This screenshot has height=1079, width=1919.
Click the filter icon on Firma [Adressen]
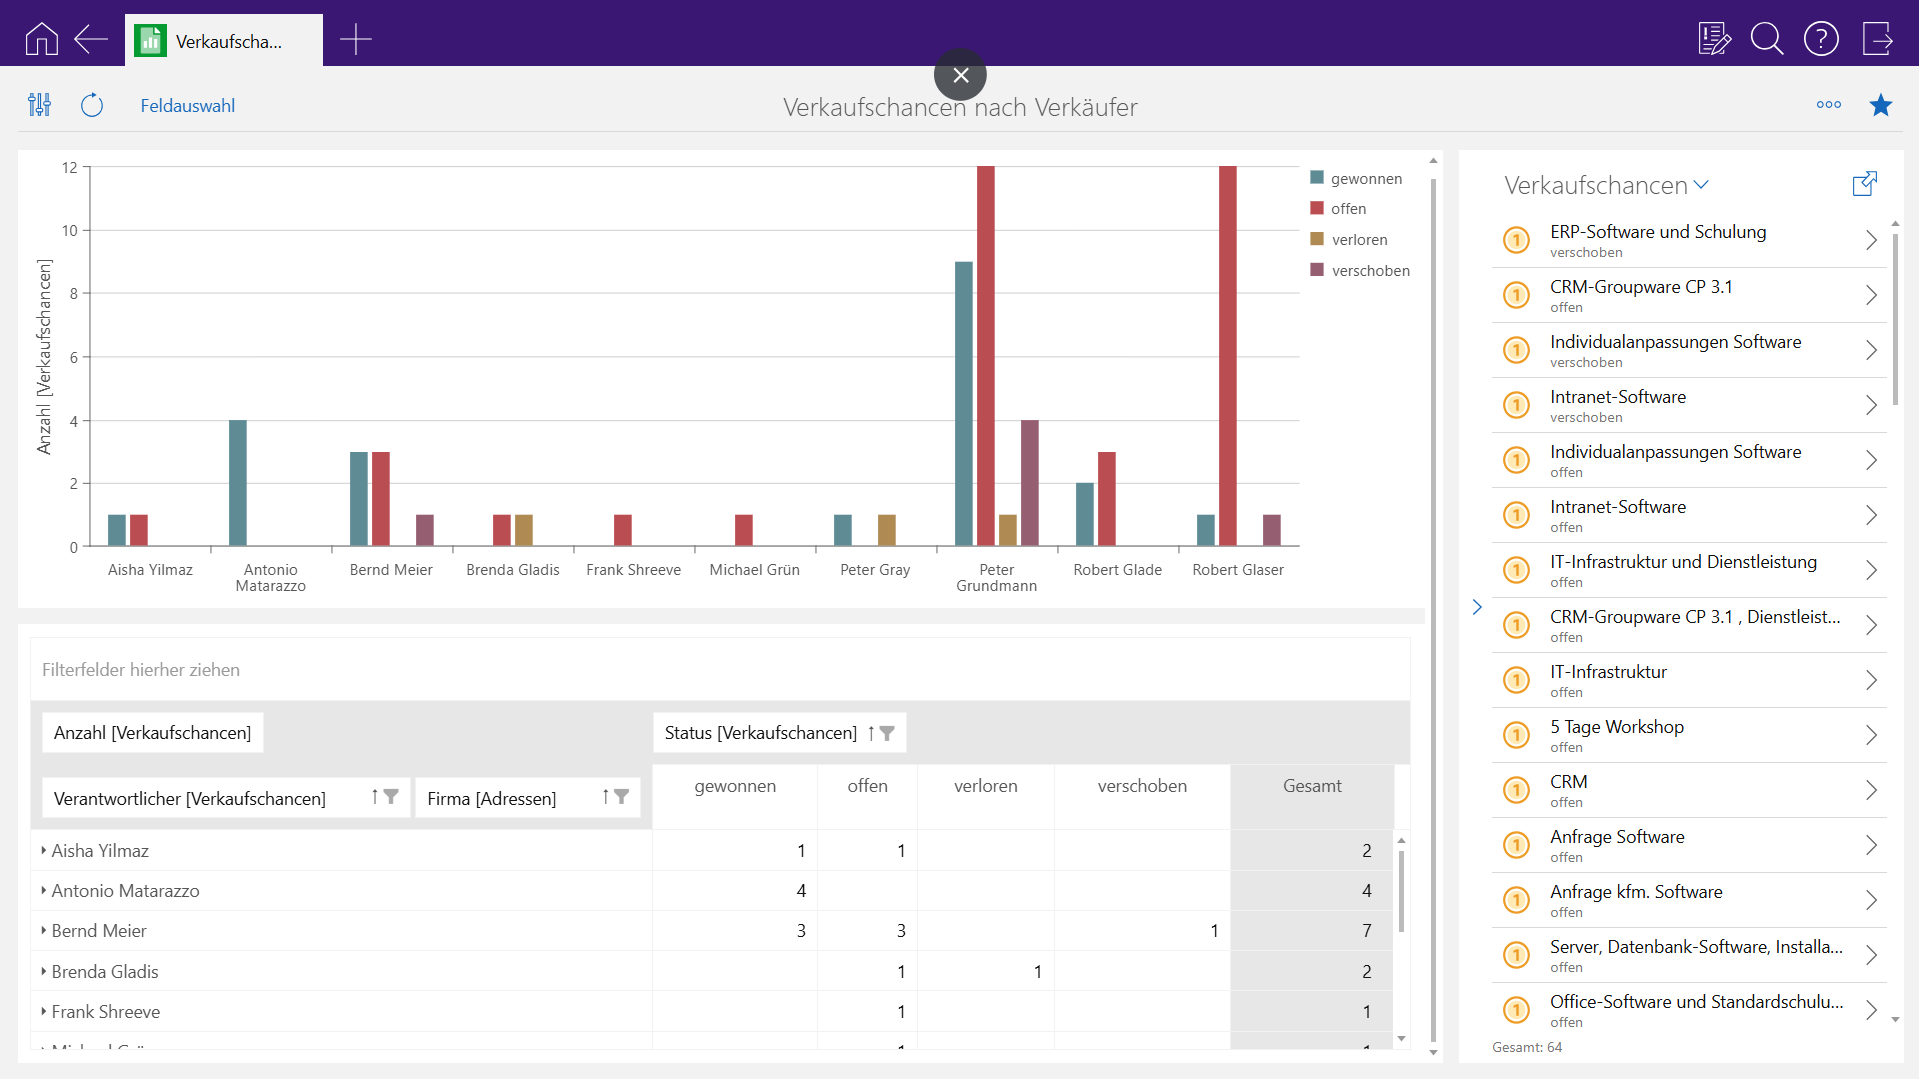pos(622,797)
